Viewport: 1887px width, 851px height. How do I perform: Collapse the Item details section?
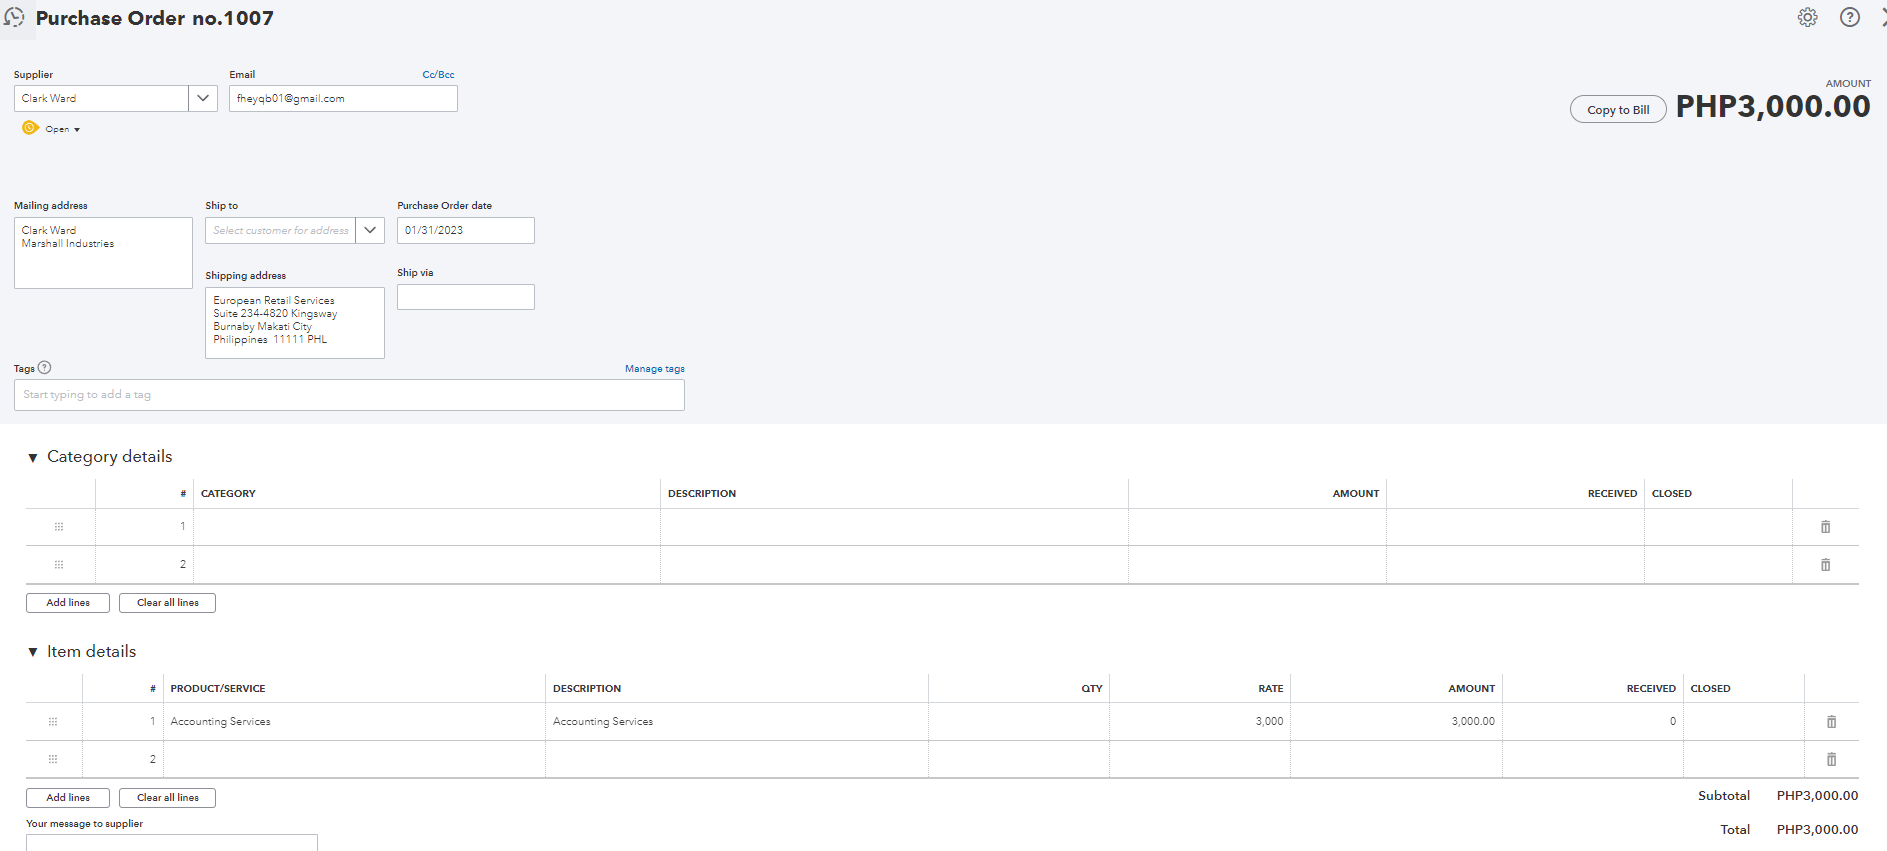[x=33, y=652]
